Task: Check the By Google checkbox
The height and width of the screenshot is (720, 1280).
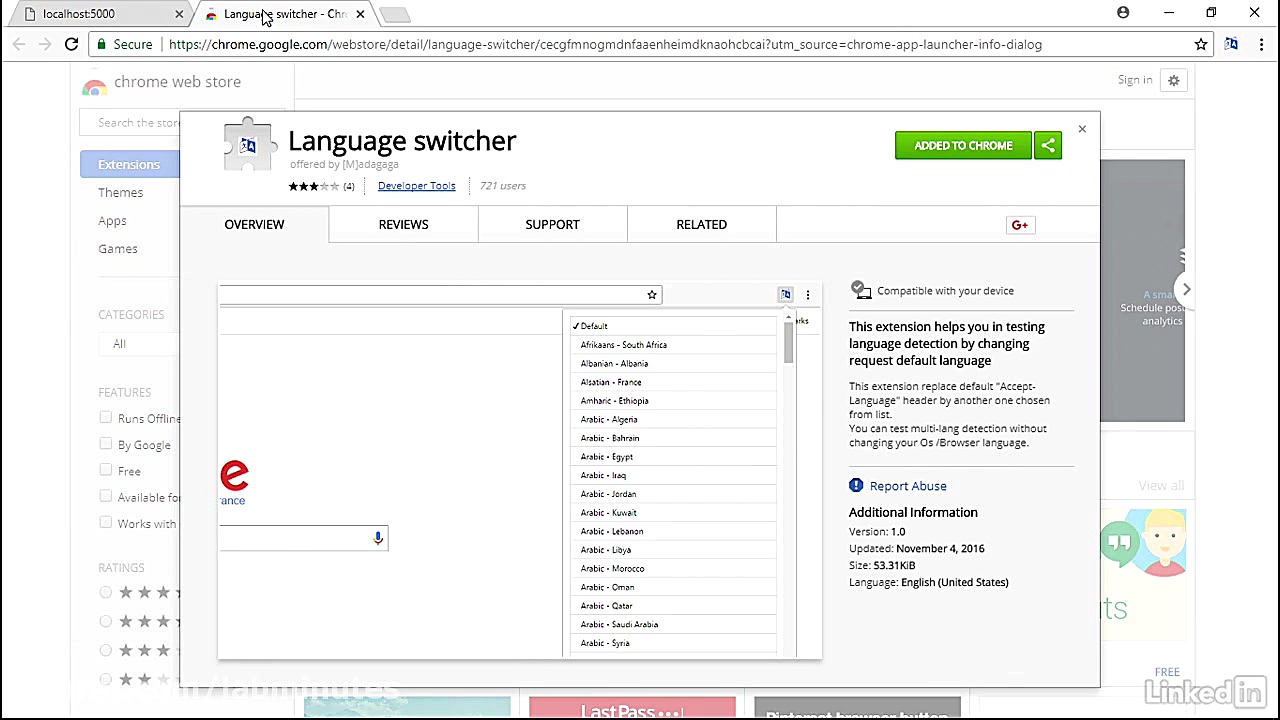Action: [x=106, y=443]
